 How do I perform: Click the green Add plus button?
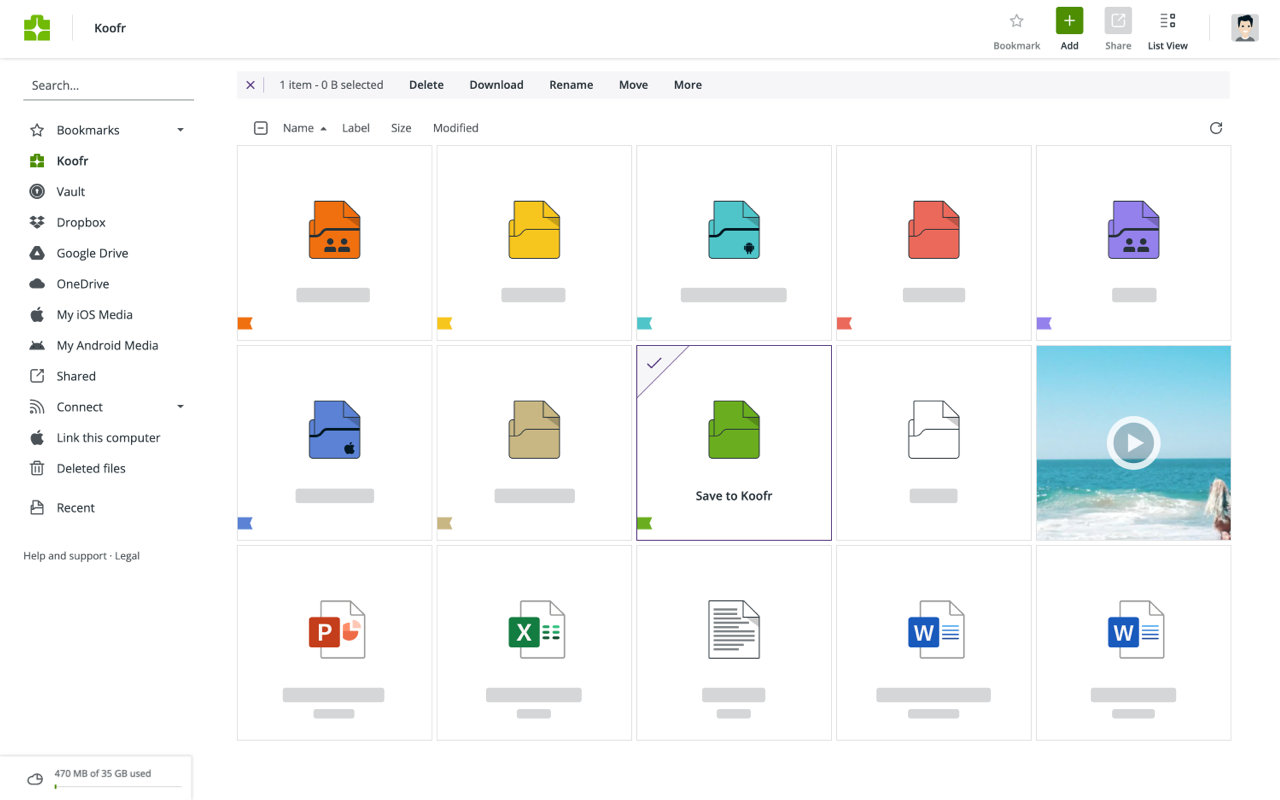(x=1069, y=21)
